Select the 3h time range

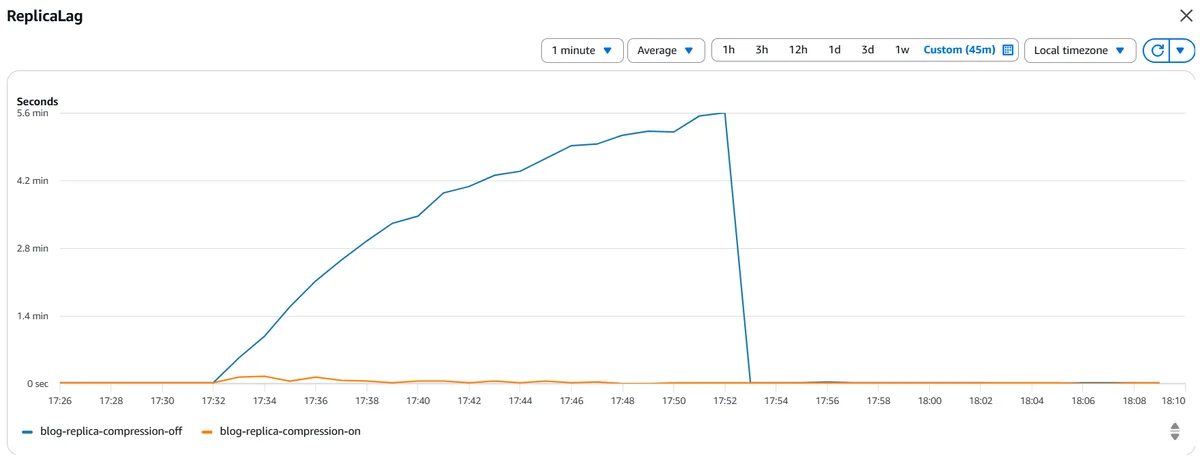762,50
